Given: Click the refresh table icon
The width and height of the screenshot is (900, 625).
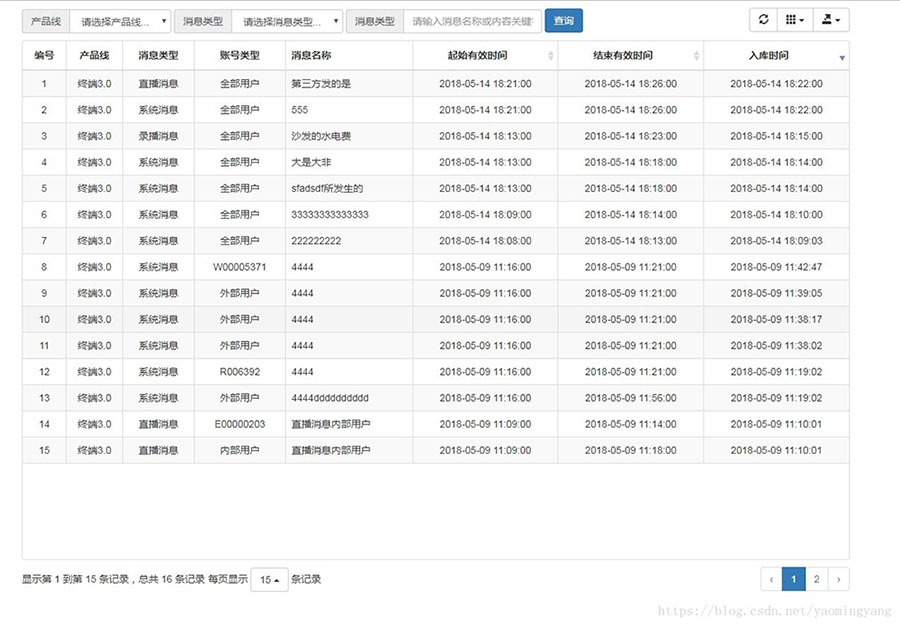Looking at the screenshot, I should point(764,20).
